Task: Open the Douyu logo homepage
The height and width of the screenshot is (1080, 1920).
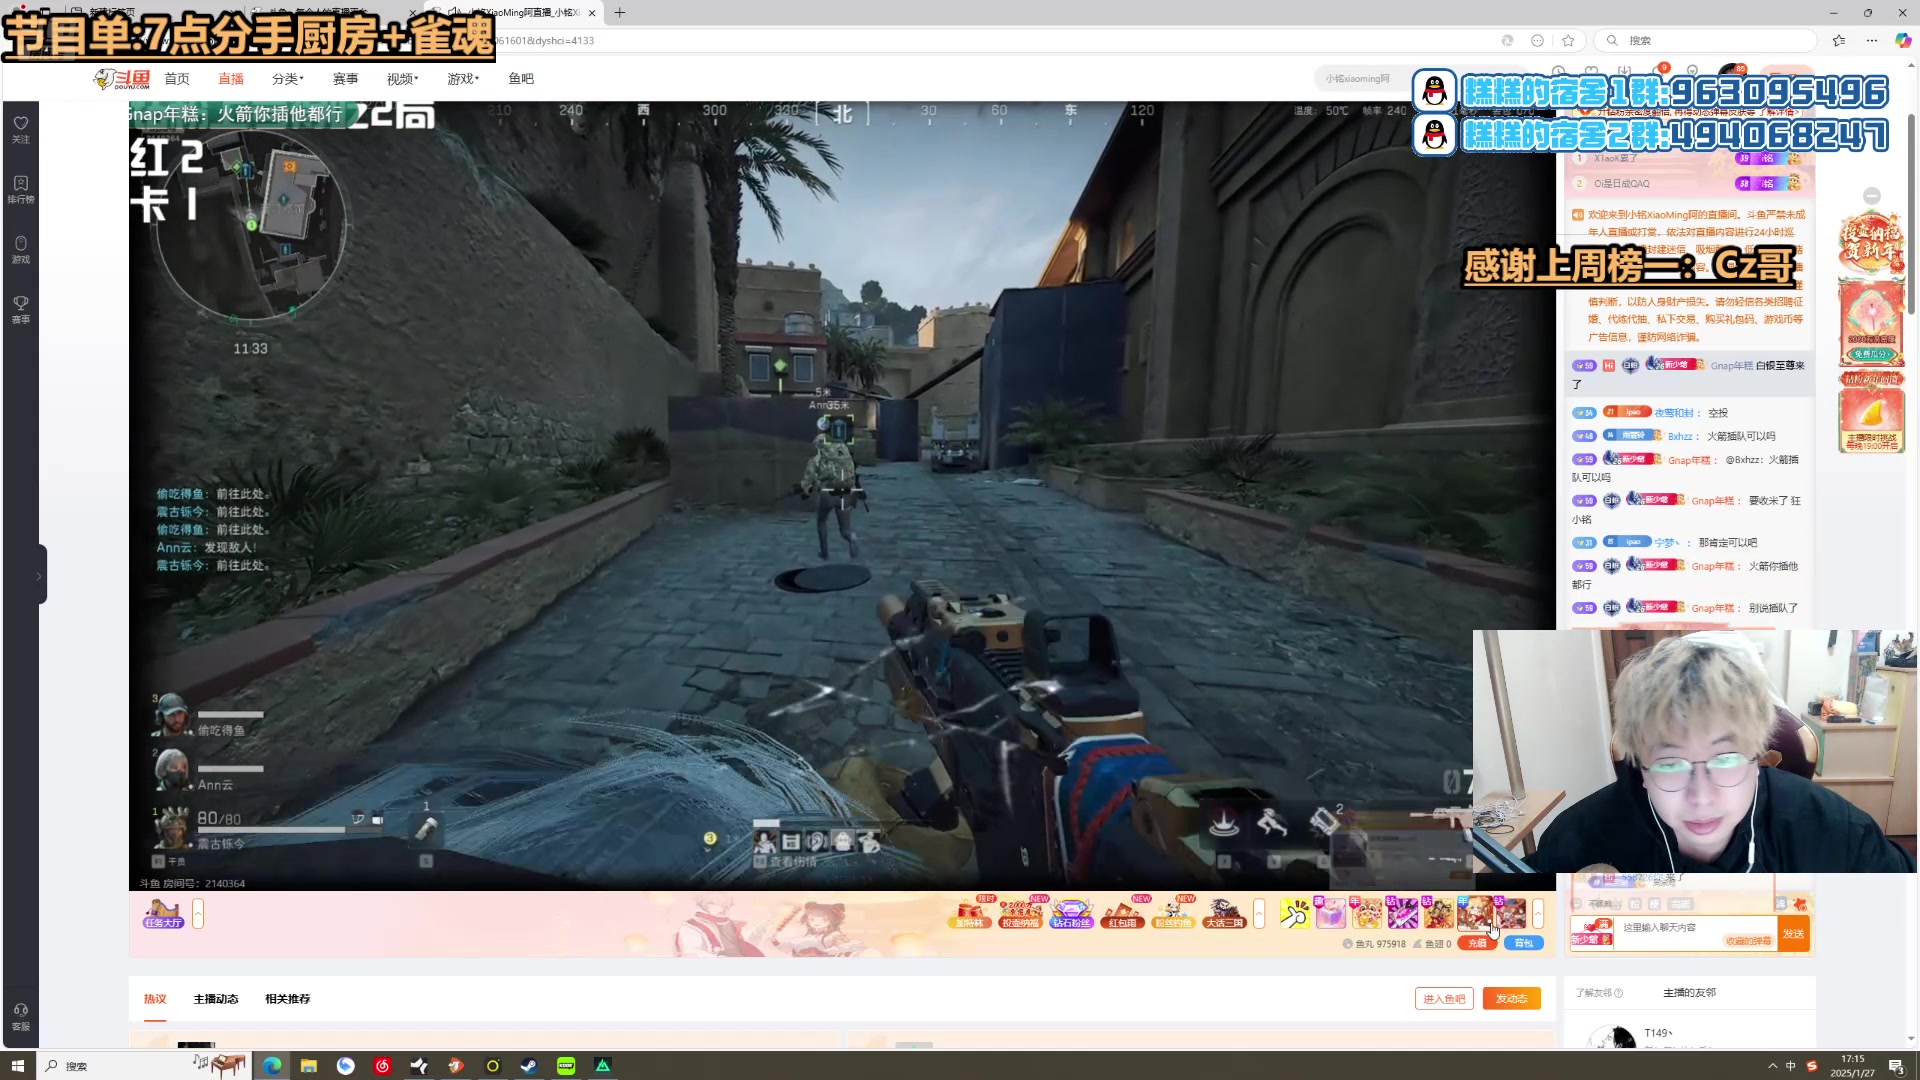Action: [x=121, y=79]
